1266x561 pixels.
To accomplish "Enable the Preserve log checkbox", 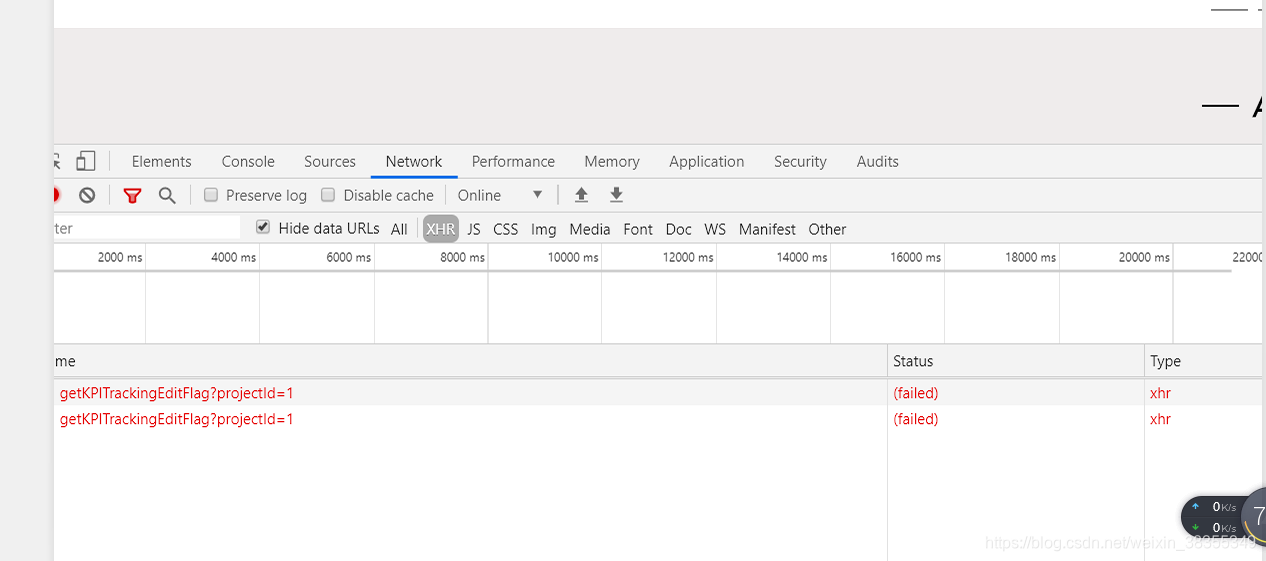I will pyautogui.click(x=211, y=195).
